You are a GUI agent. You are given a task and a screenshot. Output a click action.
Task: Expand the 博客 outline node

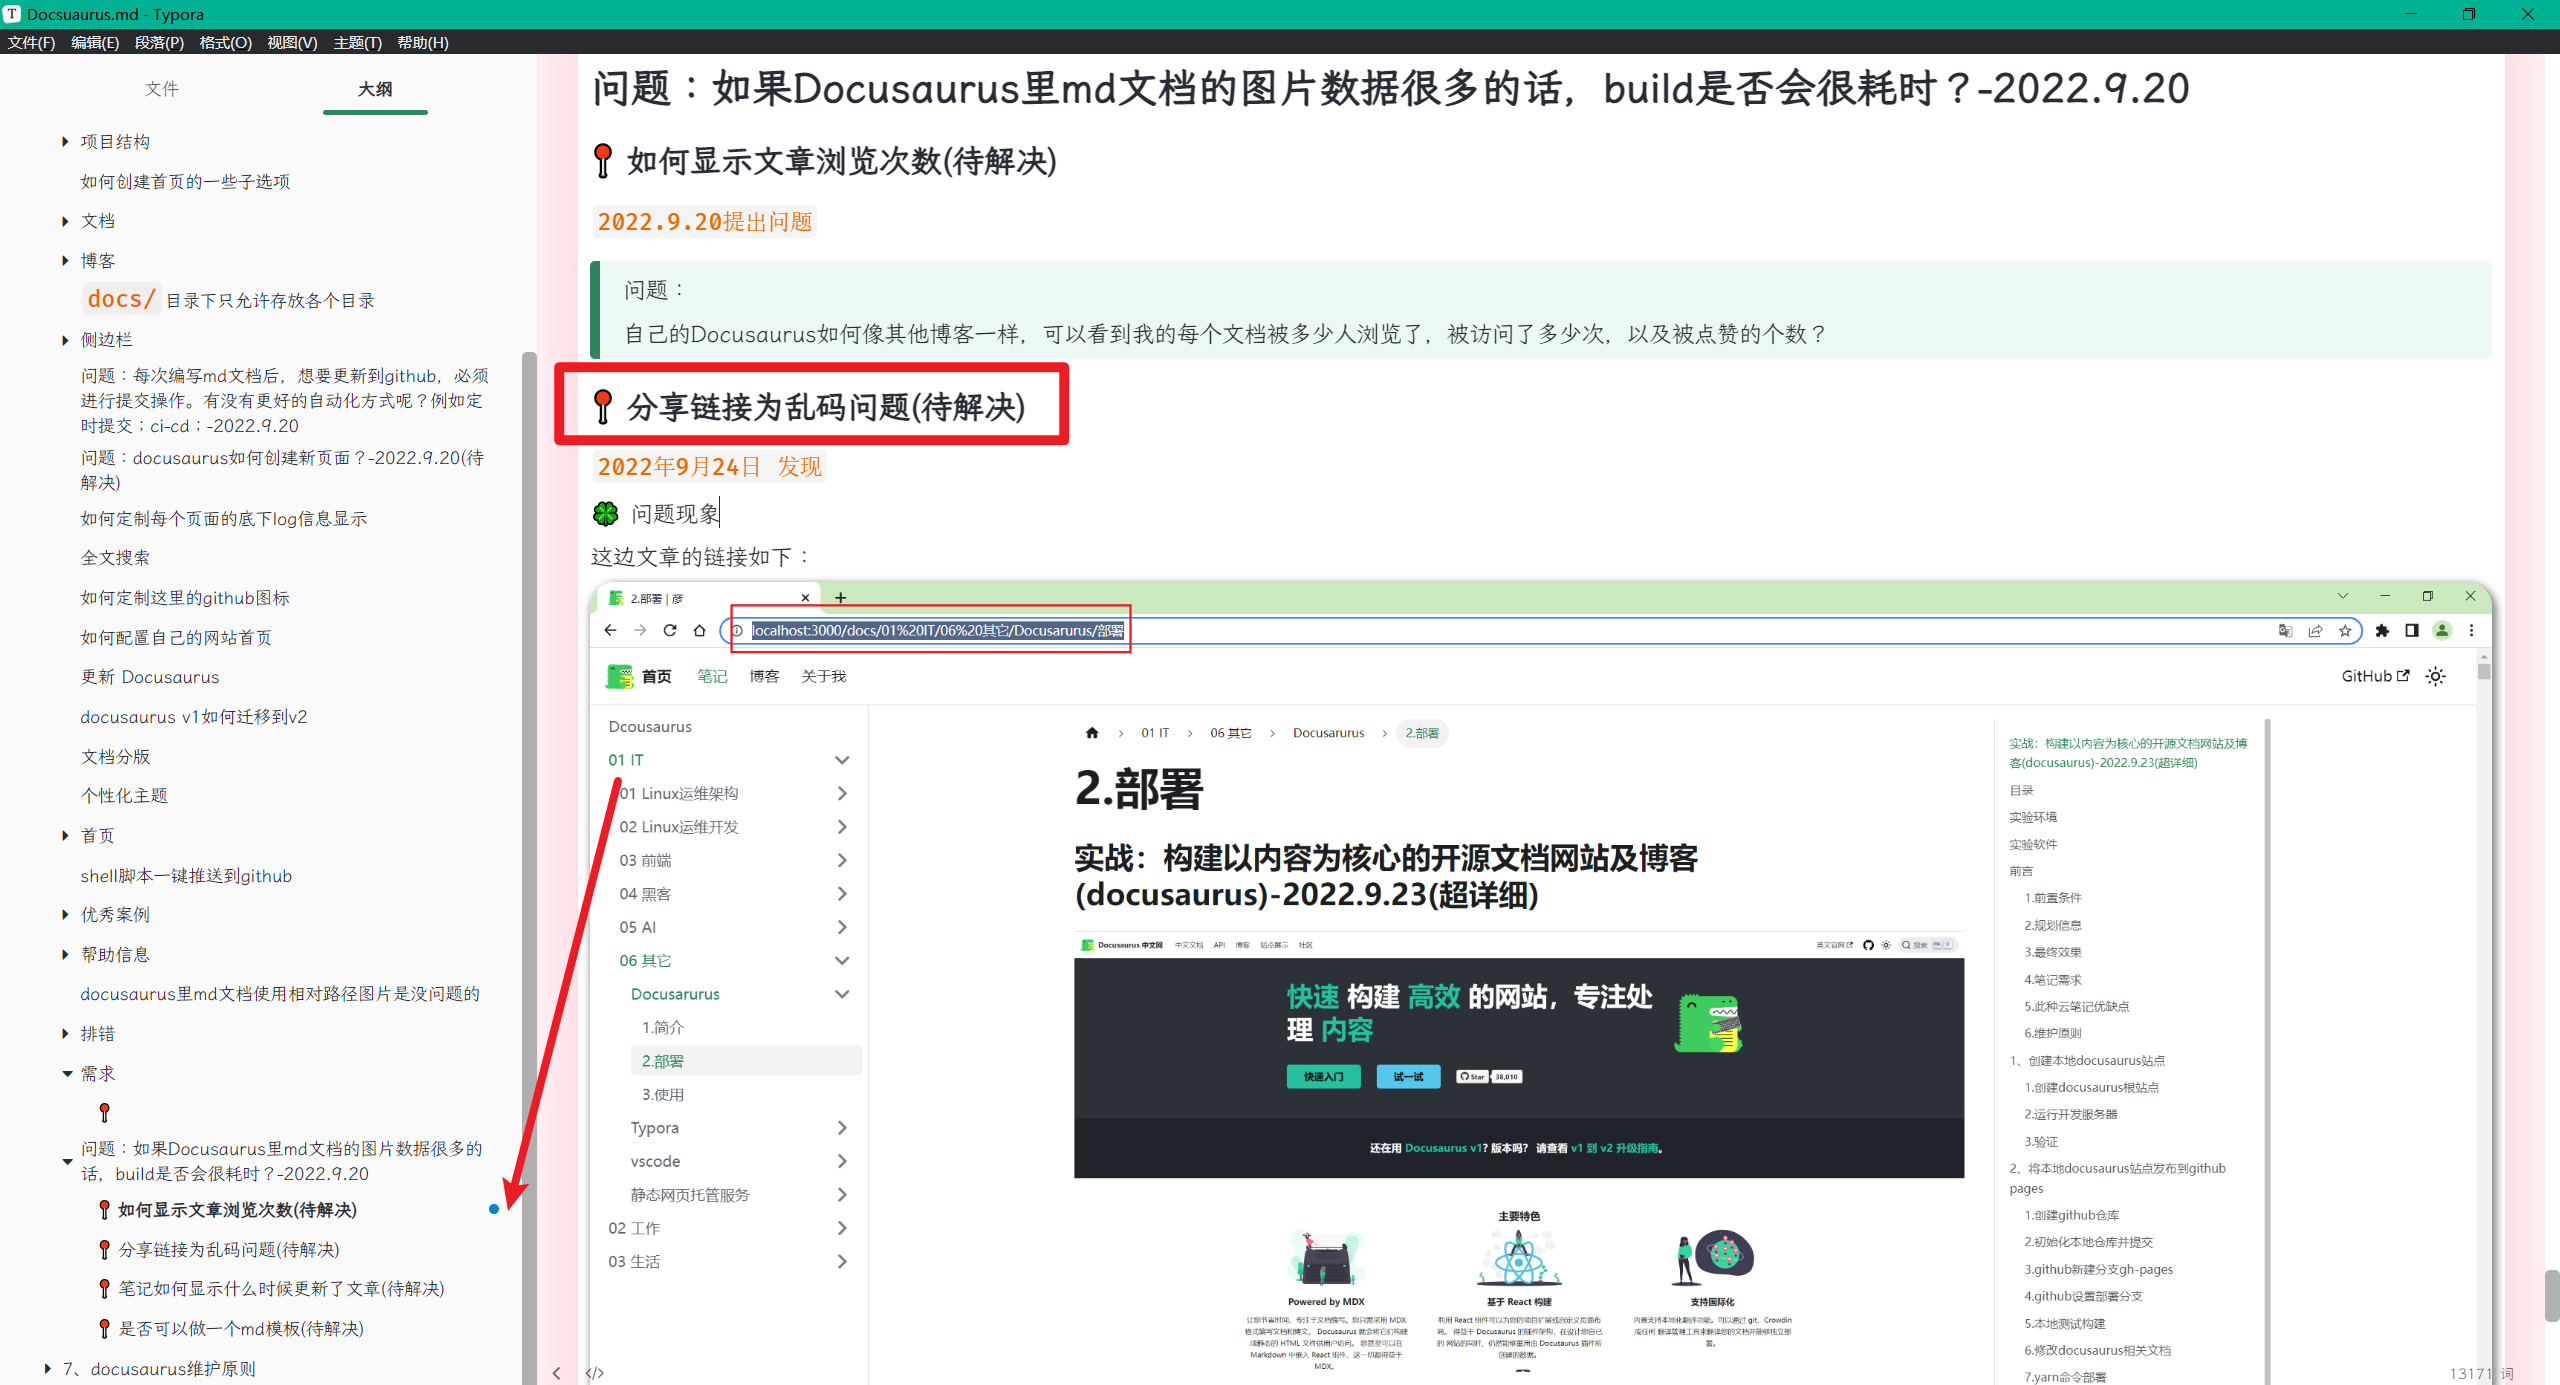click(x=65, y=261)
